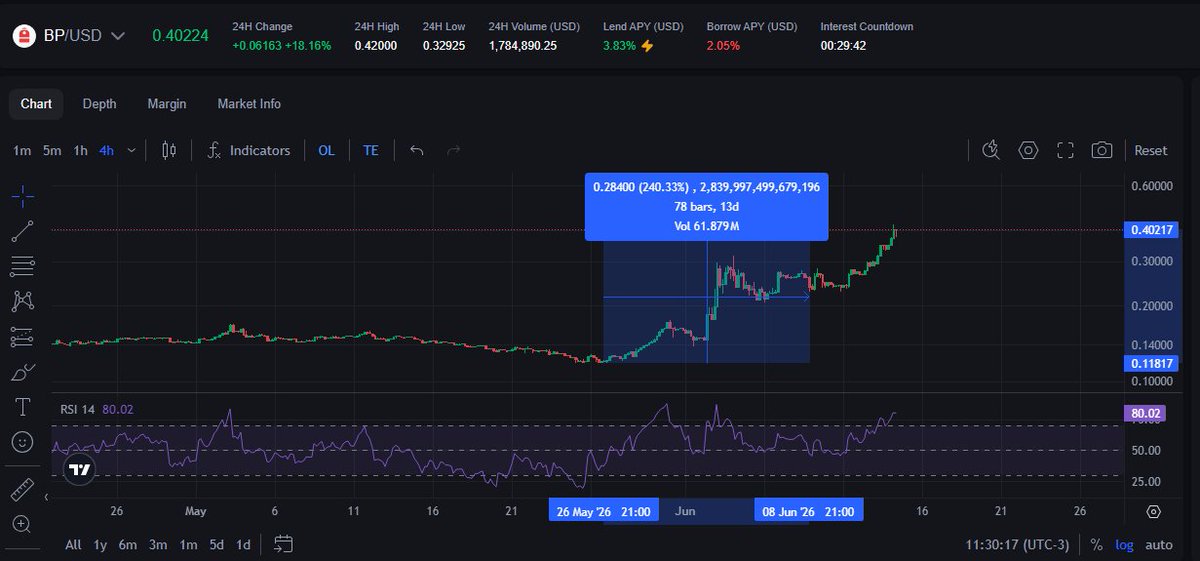The image size is (1200, 561).
Task: Click the 08 Jun '26 21:00 time marker
Action: 808,511
